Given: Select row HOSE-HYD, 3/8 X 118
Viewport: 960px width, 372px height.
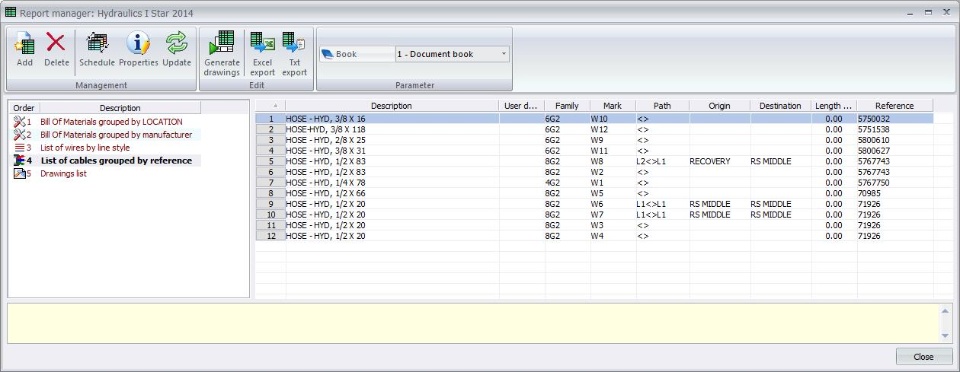Looking at the screenshot, I should click(x=594, y=129).
